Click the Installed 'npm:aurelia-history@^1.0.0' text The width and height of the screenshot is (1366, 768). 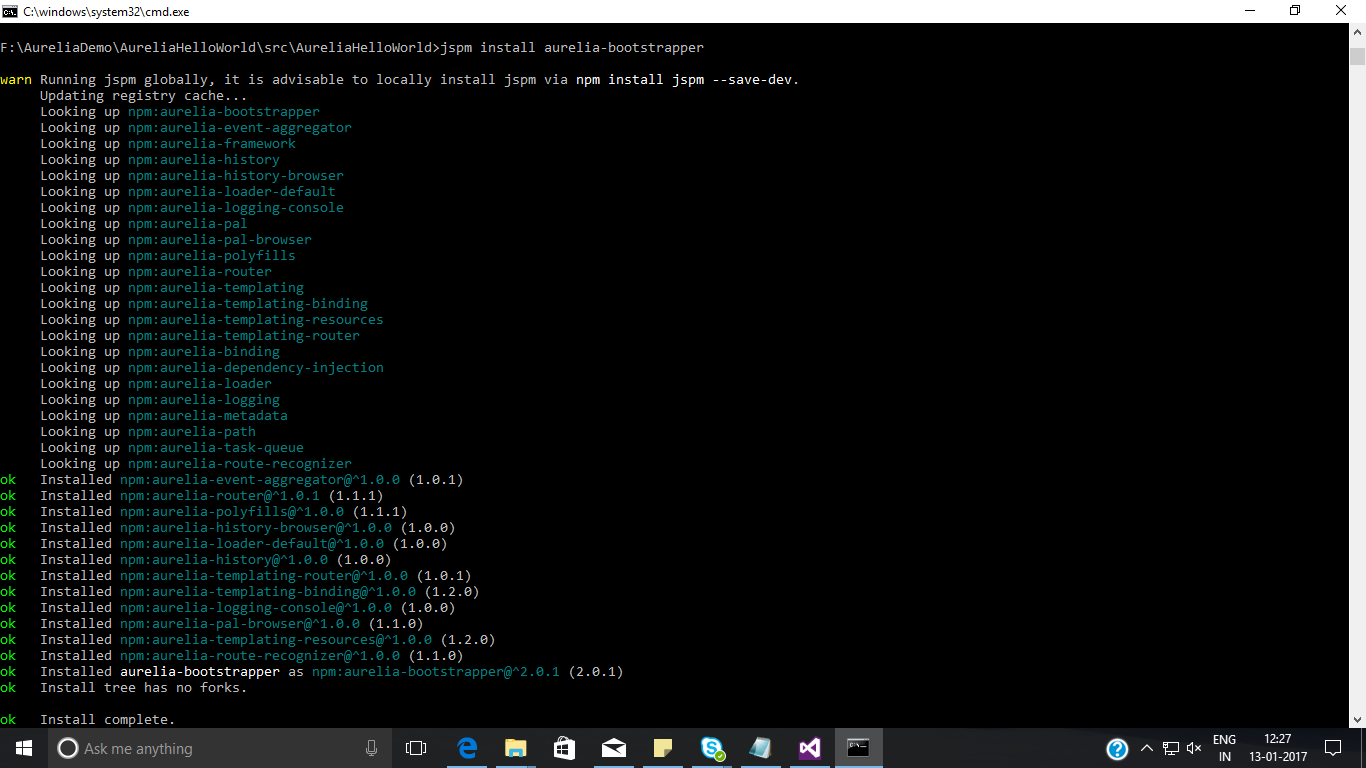(224, 560)
